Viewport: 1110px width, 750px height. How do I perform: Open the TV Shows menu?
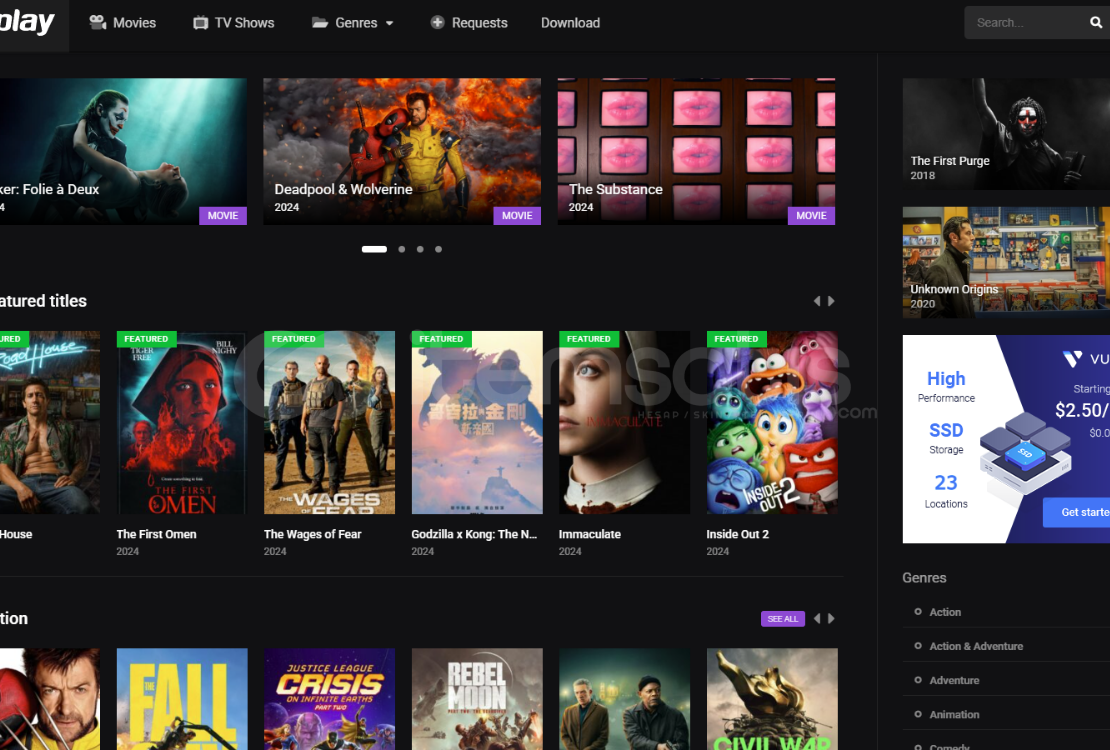tap(234, 23)
